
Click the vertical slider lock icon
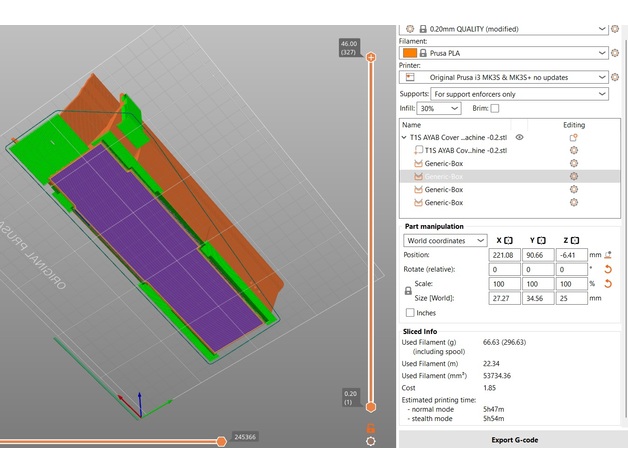click(371, 427)
